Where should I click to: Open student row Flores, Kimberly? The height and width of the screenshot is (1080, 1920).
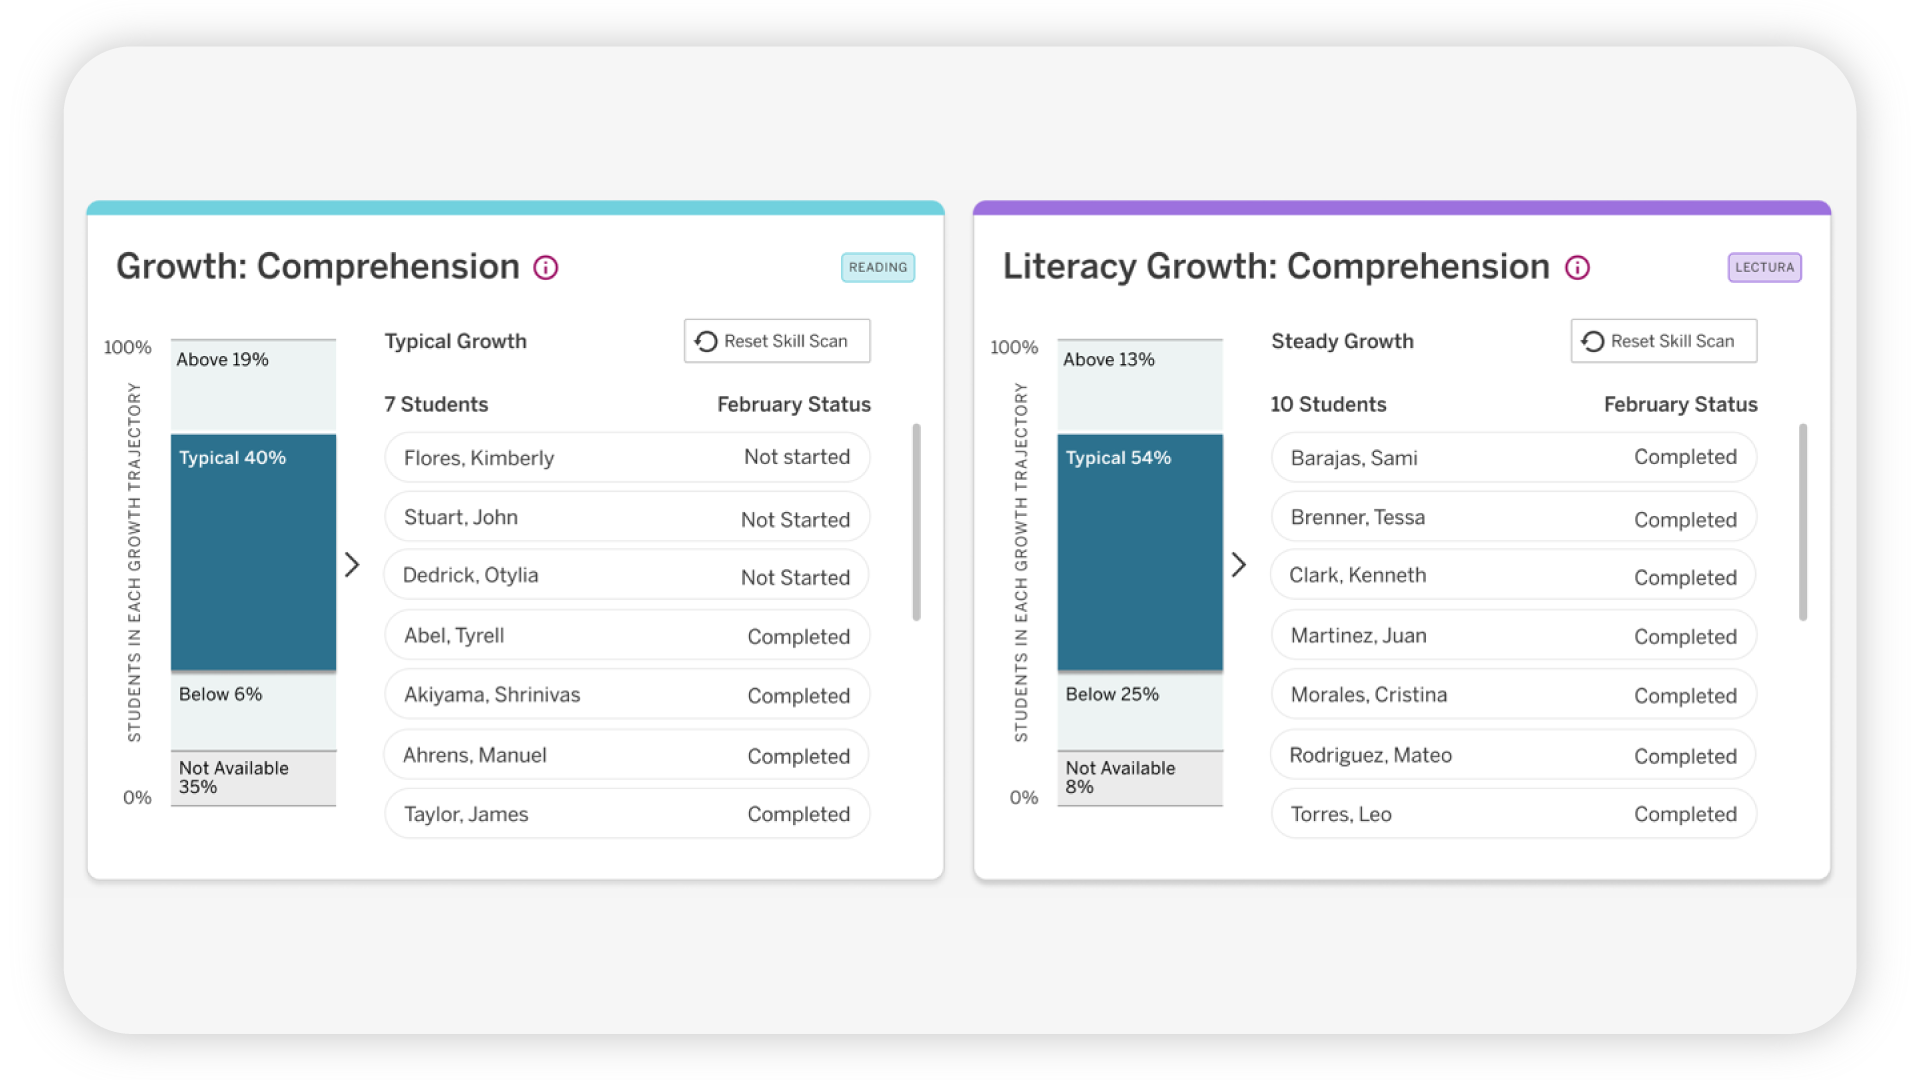tap(627, 458)
